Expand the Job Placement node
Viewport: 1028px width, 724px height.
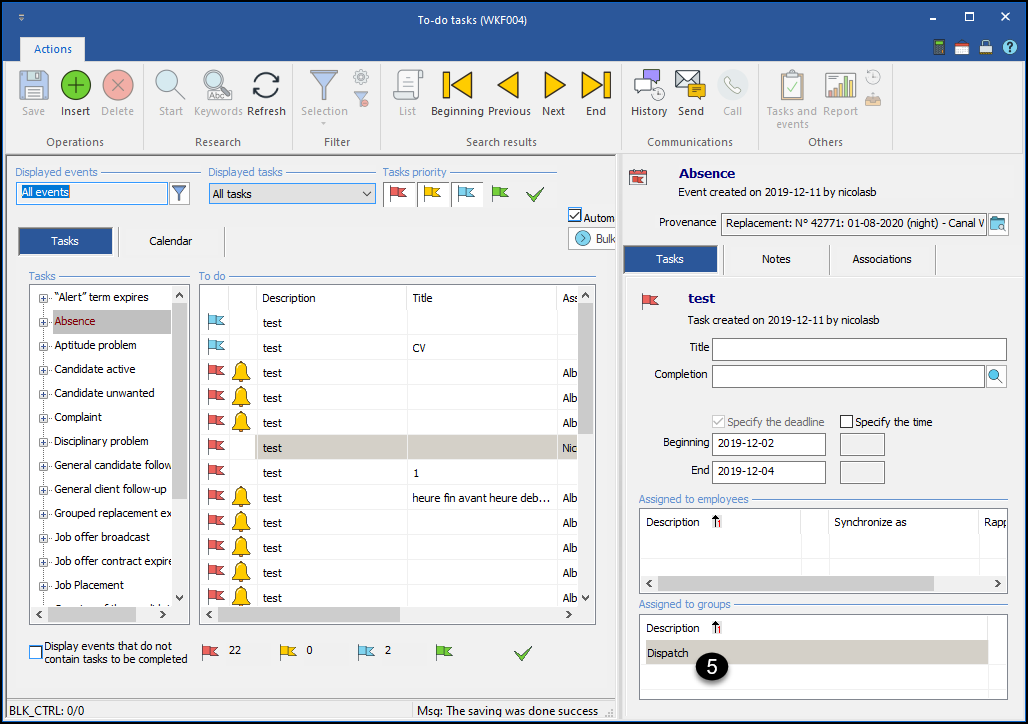pyautogui.click(x=43, y=586)
